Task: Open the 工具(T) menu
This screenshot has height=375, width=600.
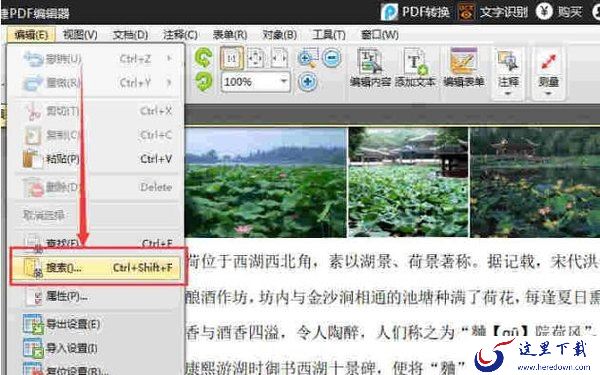Action: [x=329, y=35]
